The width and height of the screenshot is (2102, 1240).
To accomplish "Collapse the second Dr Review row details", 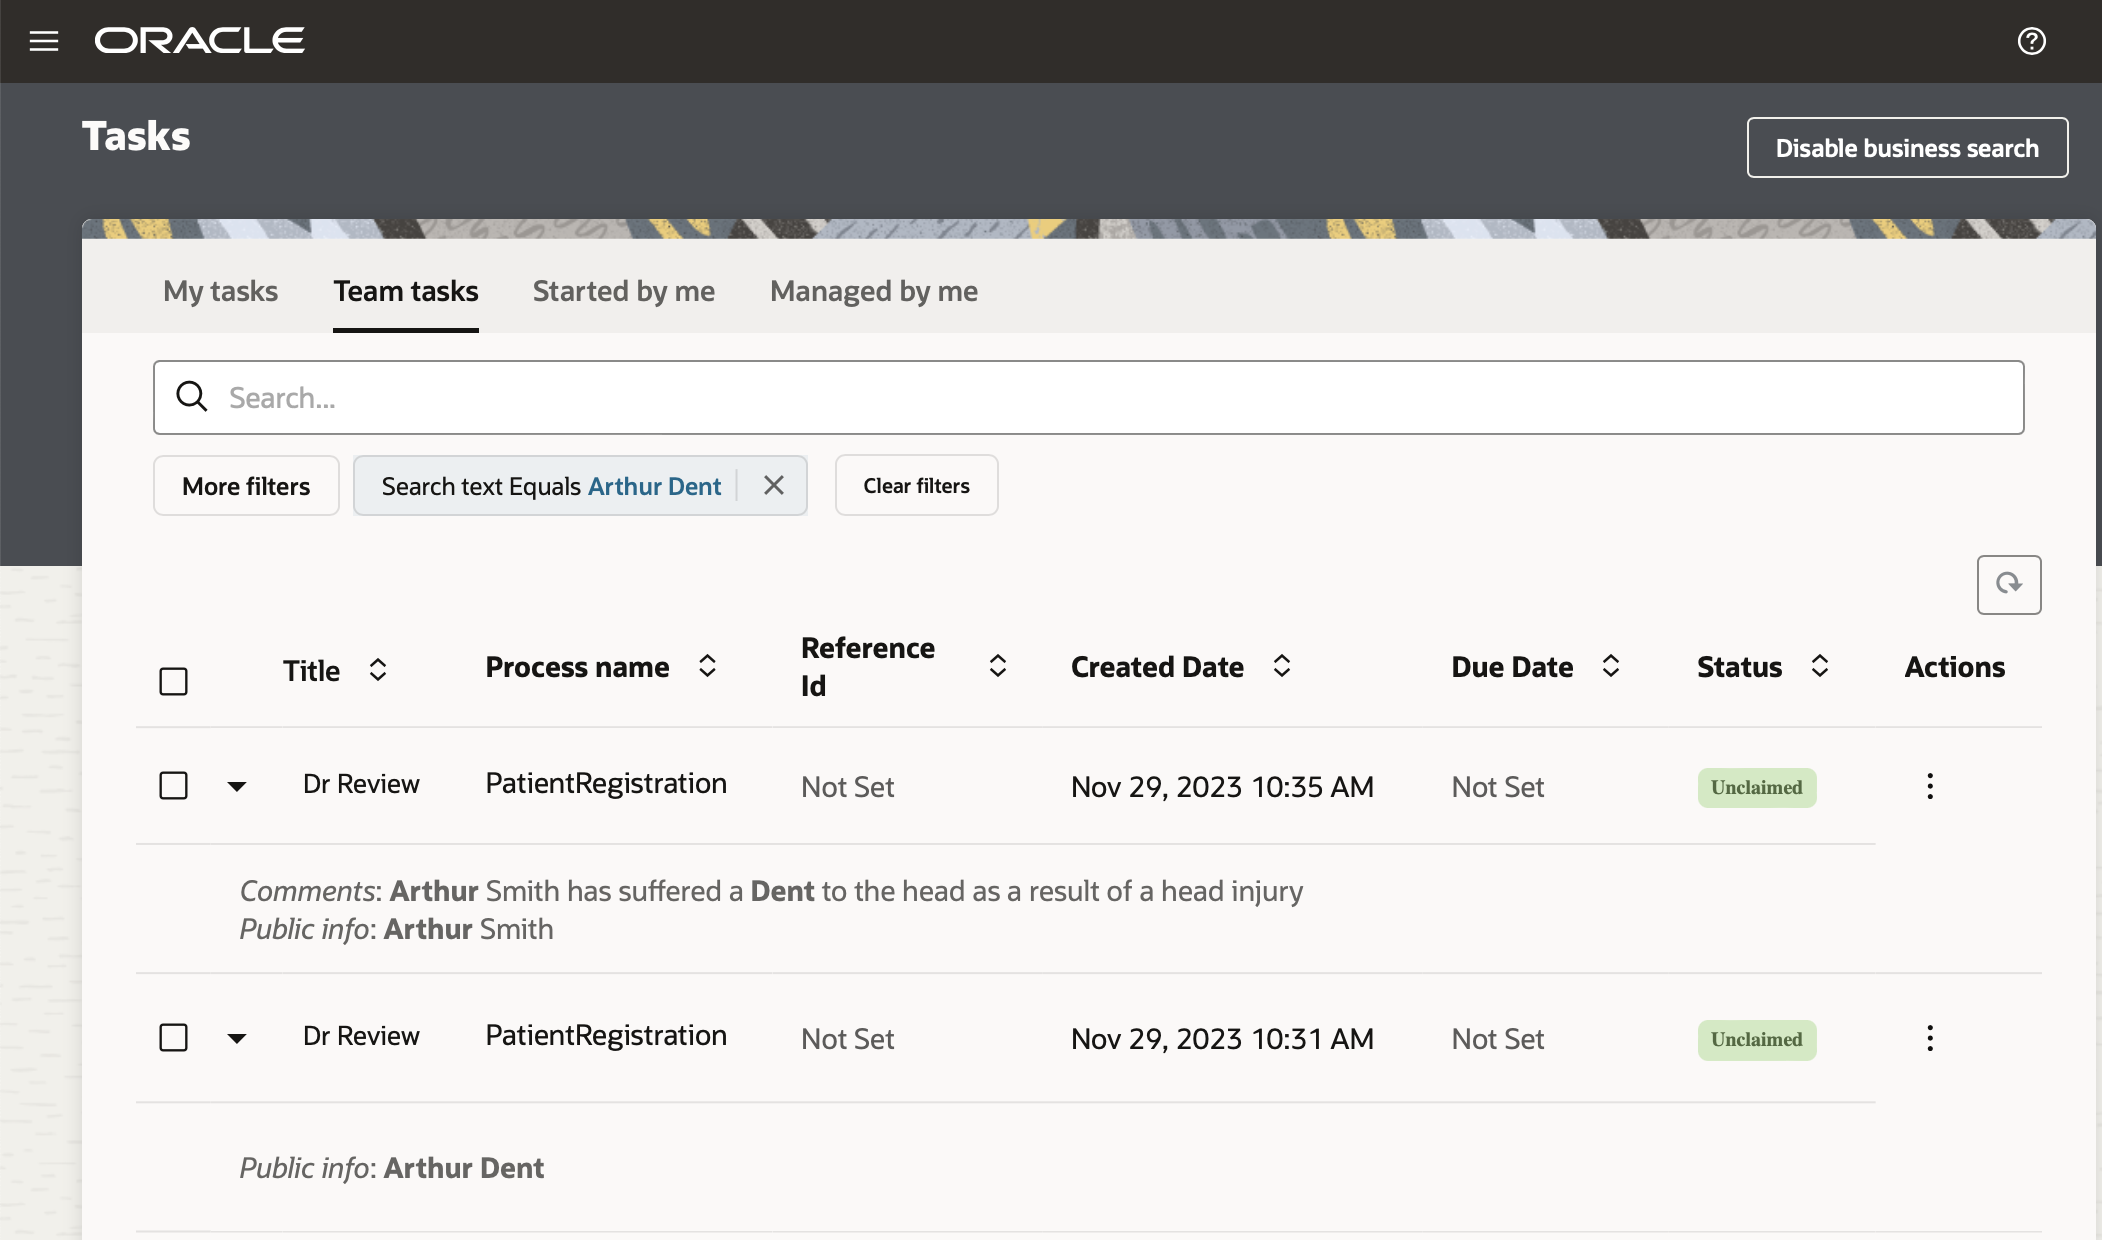I will coord(237,1038).
